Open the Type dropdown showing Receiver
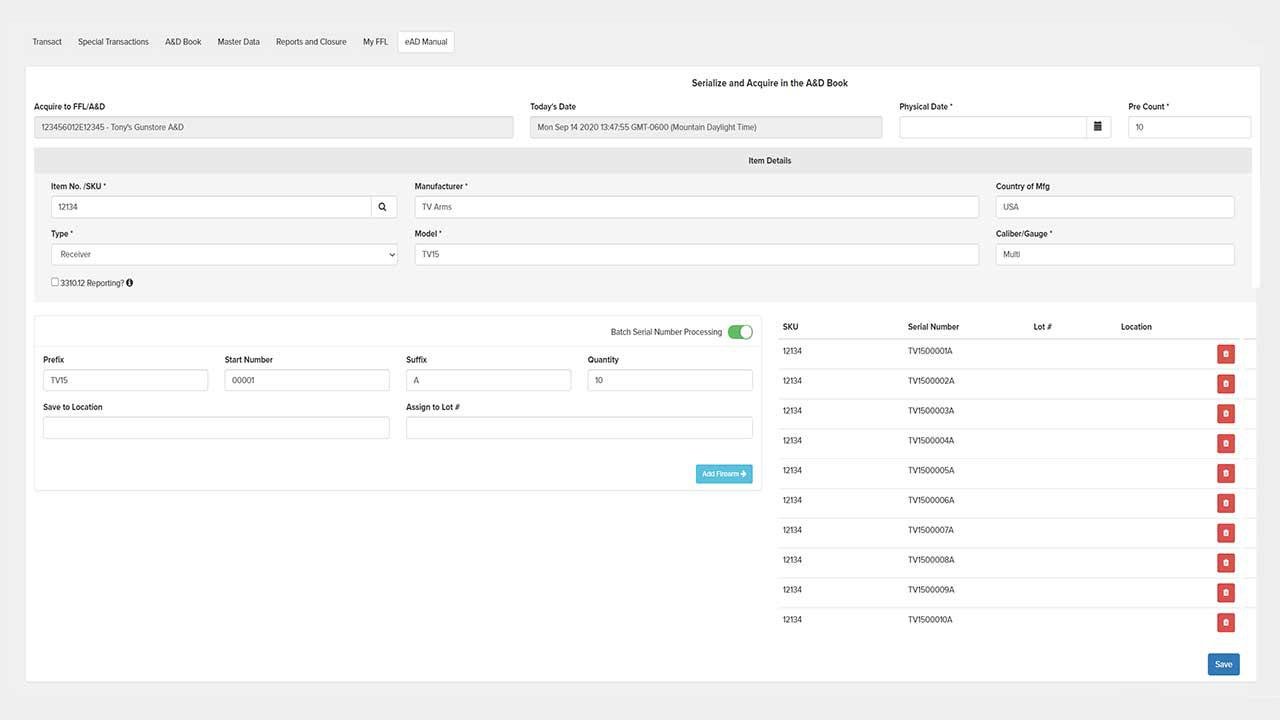Image resolution: width=1280 pixels, height=720 pixels. click(x=224, y=255)
